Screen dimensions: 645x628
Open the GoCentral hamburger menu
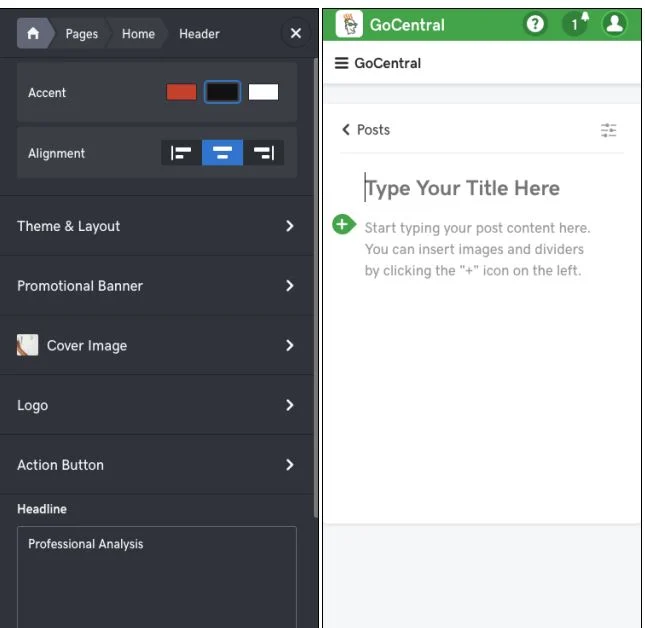pyautogui.click(x=341, y=63)
